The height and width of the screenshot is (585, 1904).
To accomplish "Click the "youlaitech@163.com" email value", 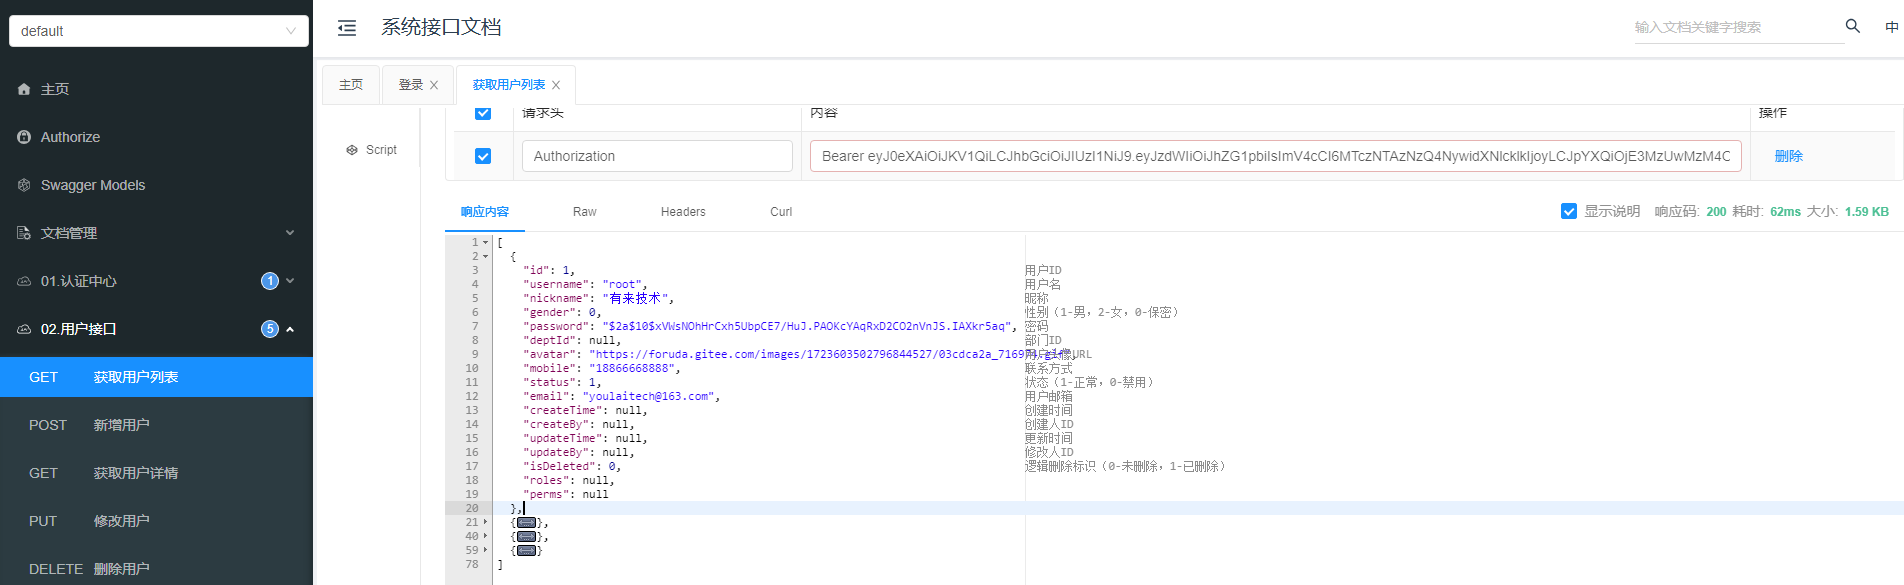I will tap(648, 396).
